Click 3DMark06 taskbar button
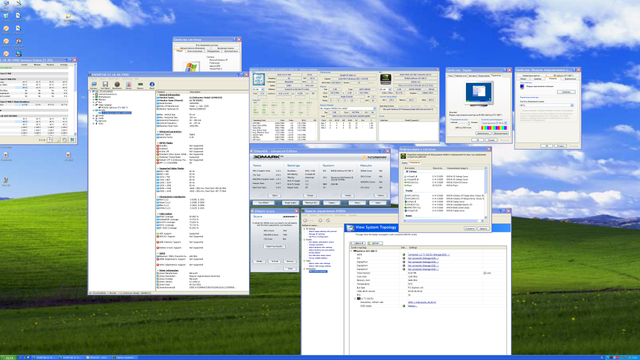640x360 pixels. [x=98, y=358]
